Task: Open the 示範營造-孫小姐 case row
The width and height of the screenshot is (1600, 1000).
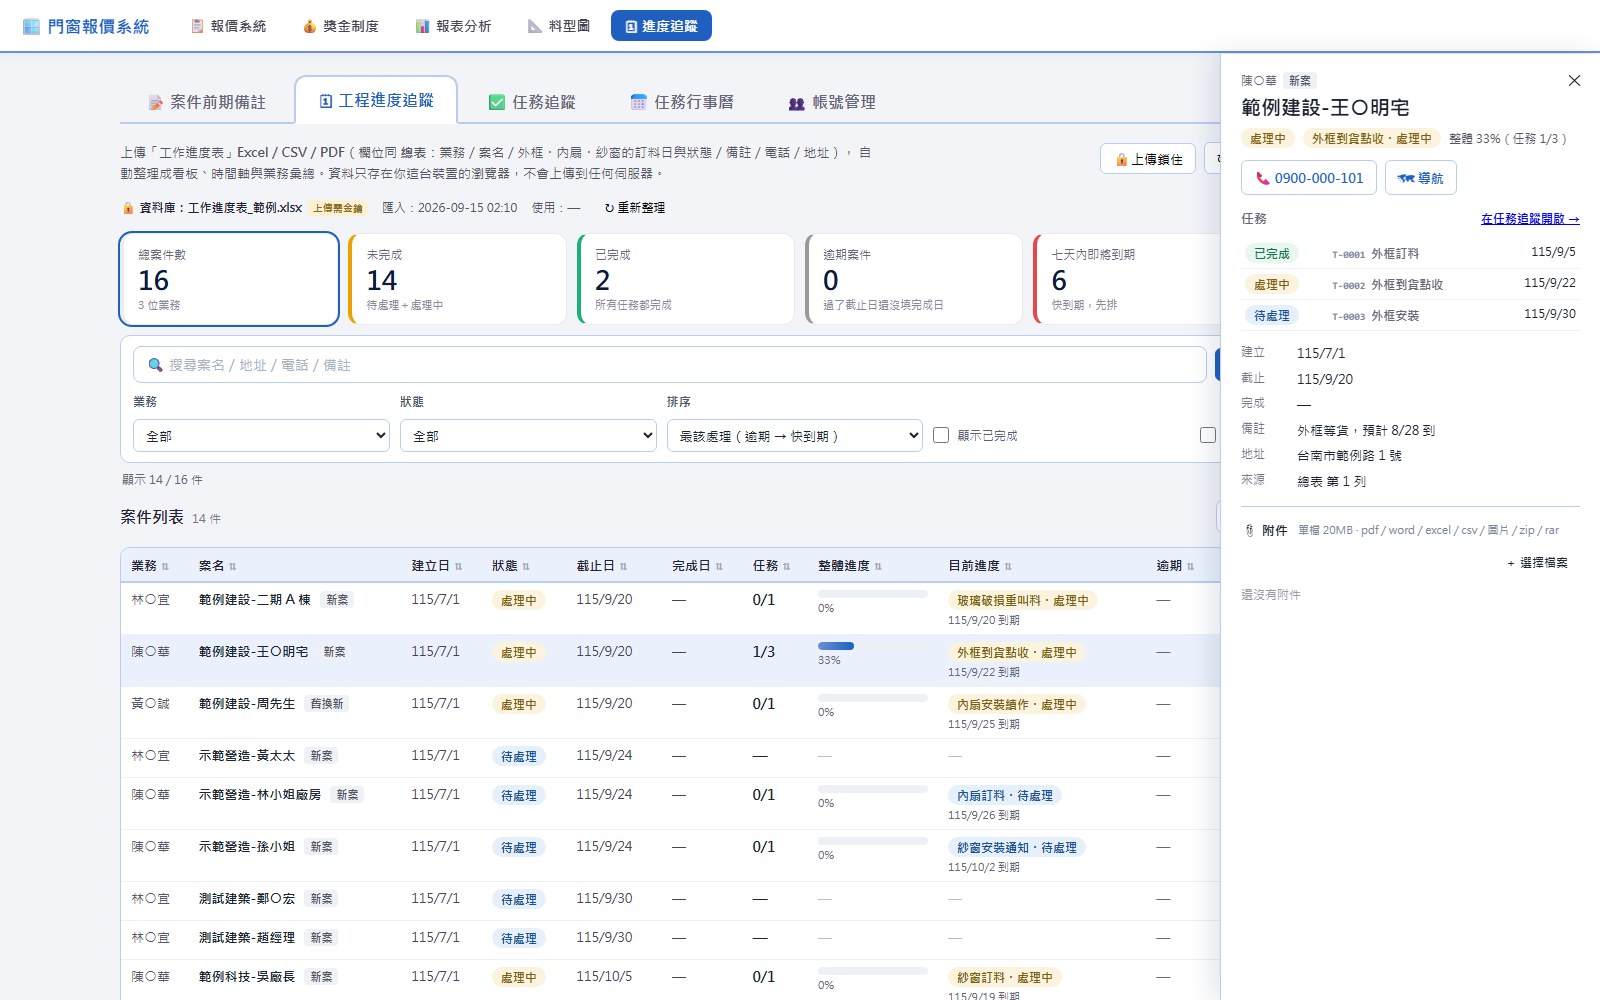Action: coord(670,856)
